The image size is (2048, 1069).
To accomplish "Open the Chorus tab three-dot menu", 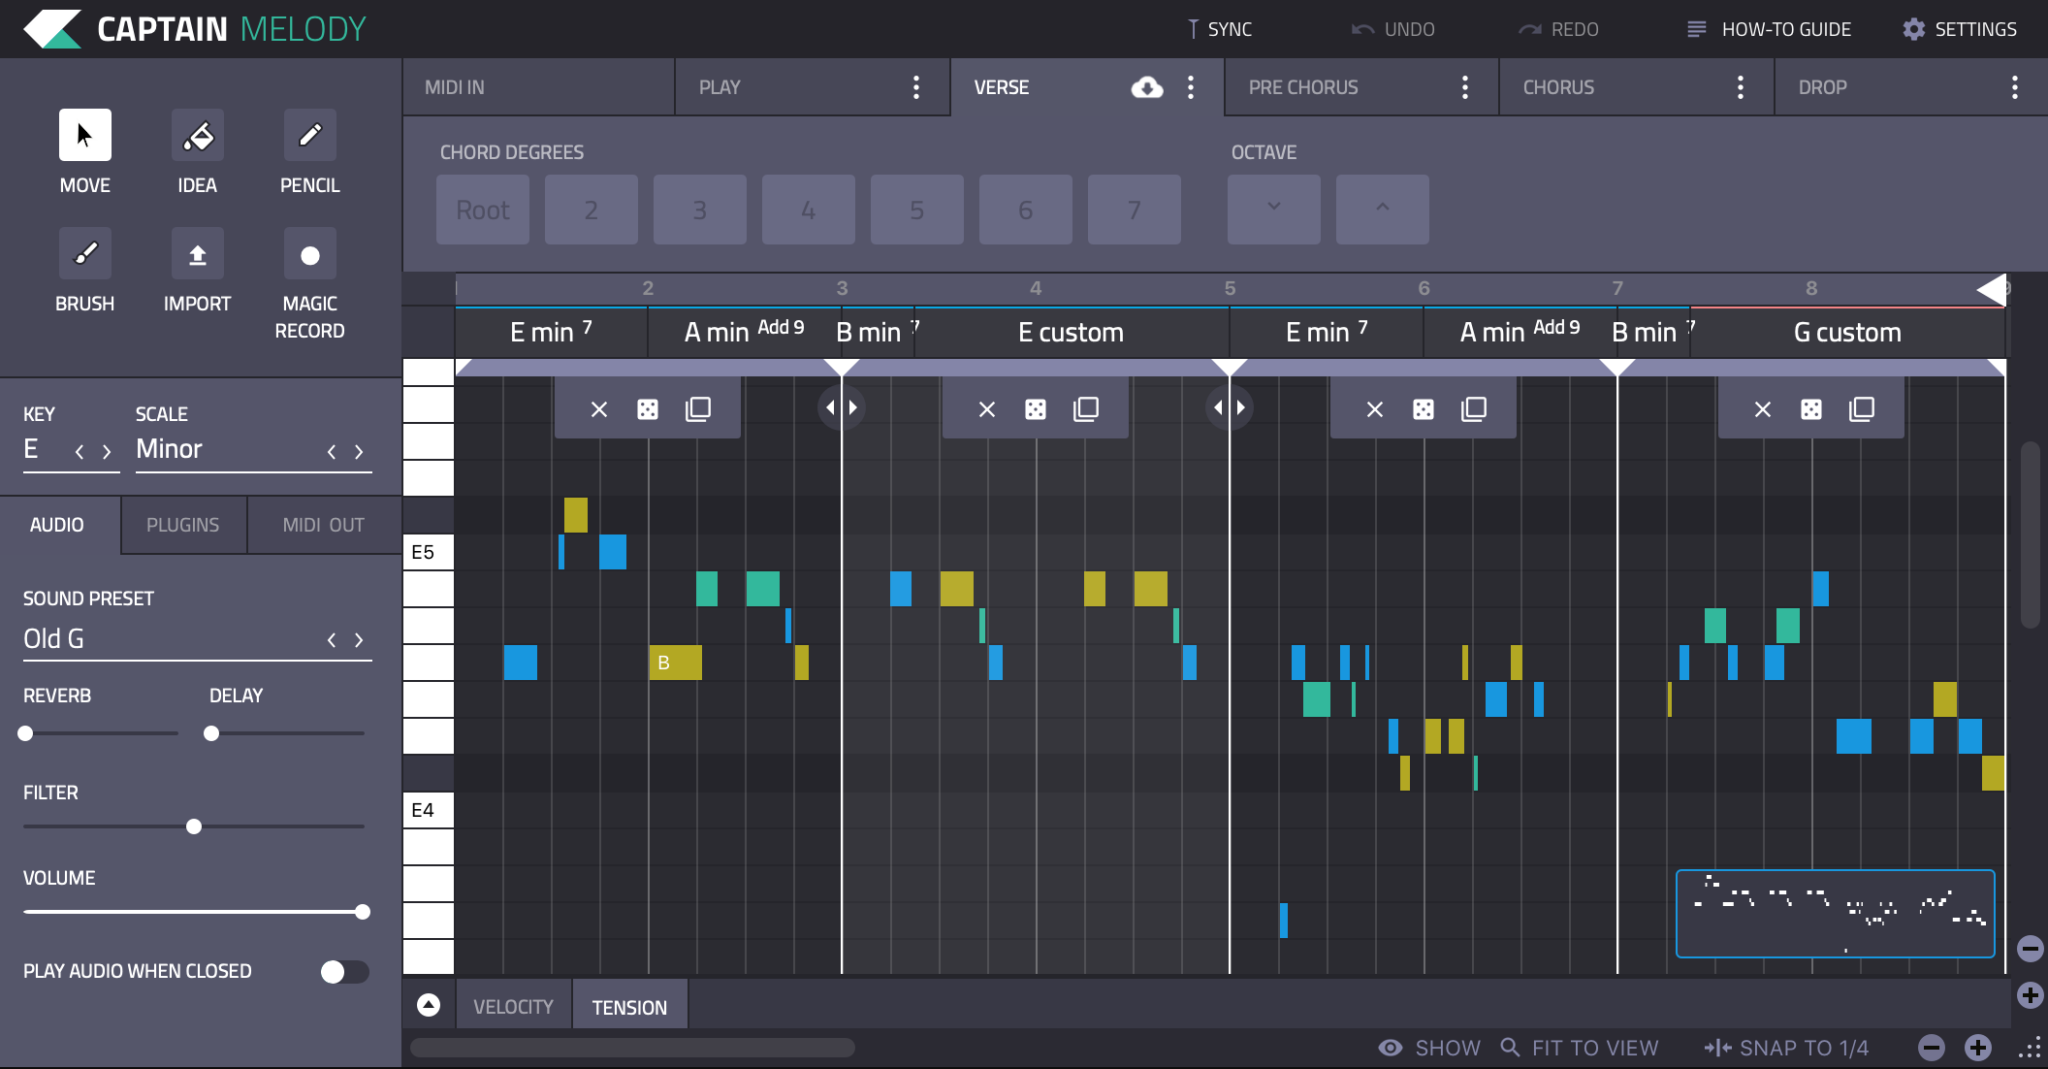I will click(1740, 87).
